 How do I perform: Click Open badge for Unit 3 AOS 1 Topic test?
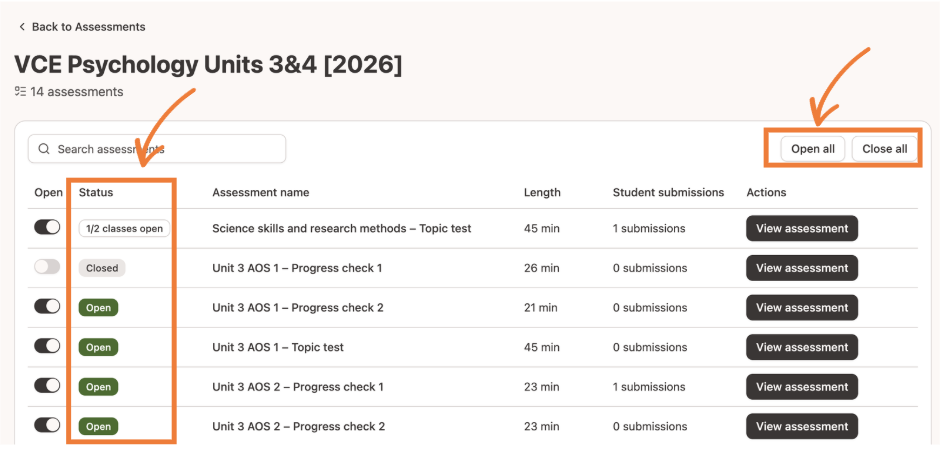pyautogui.click(x=98, y=347)
